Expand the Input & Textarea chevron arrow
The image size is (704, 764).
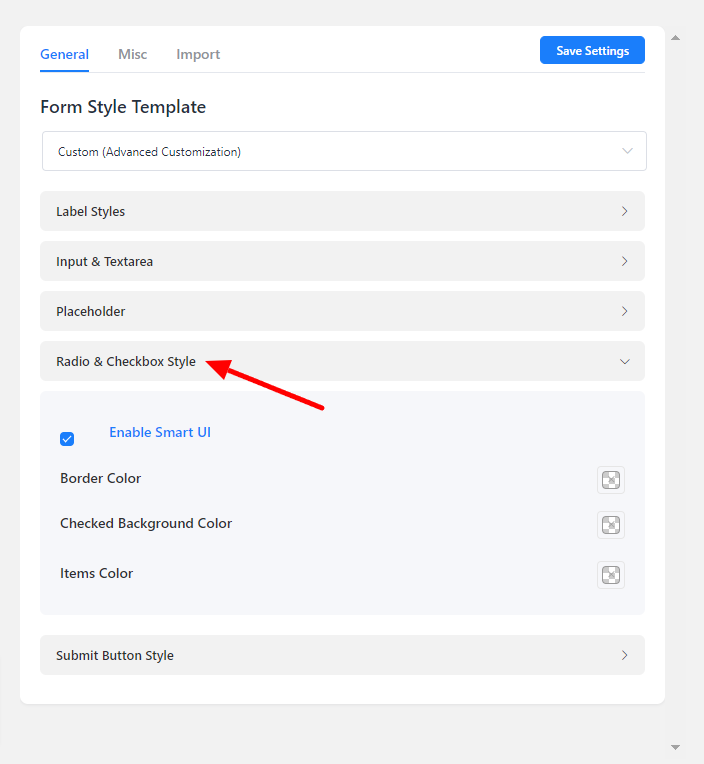click(624, 261)
